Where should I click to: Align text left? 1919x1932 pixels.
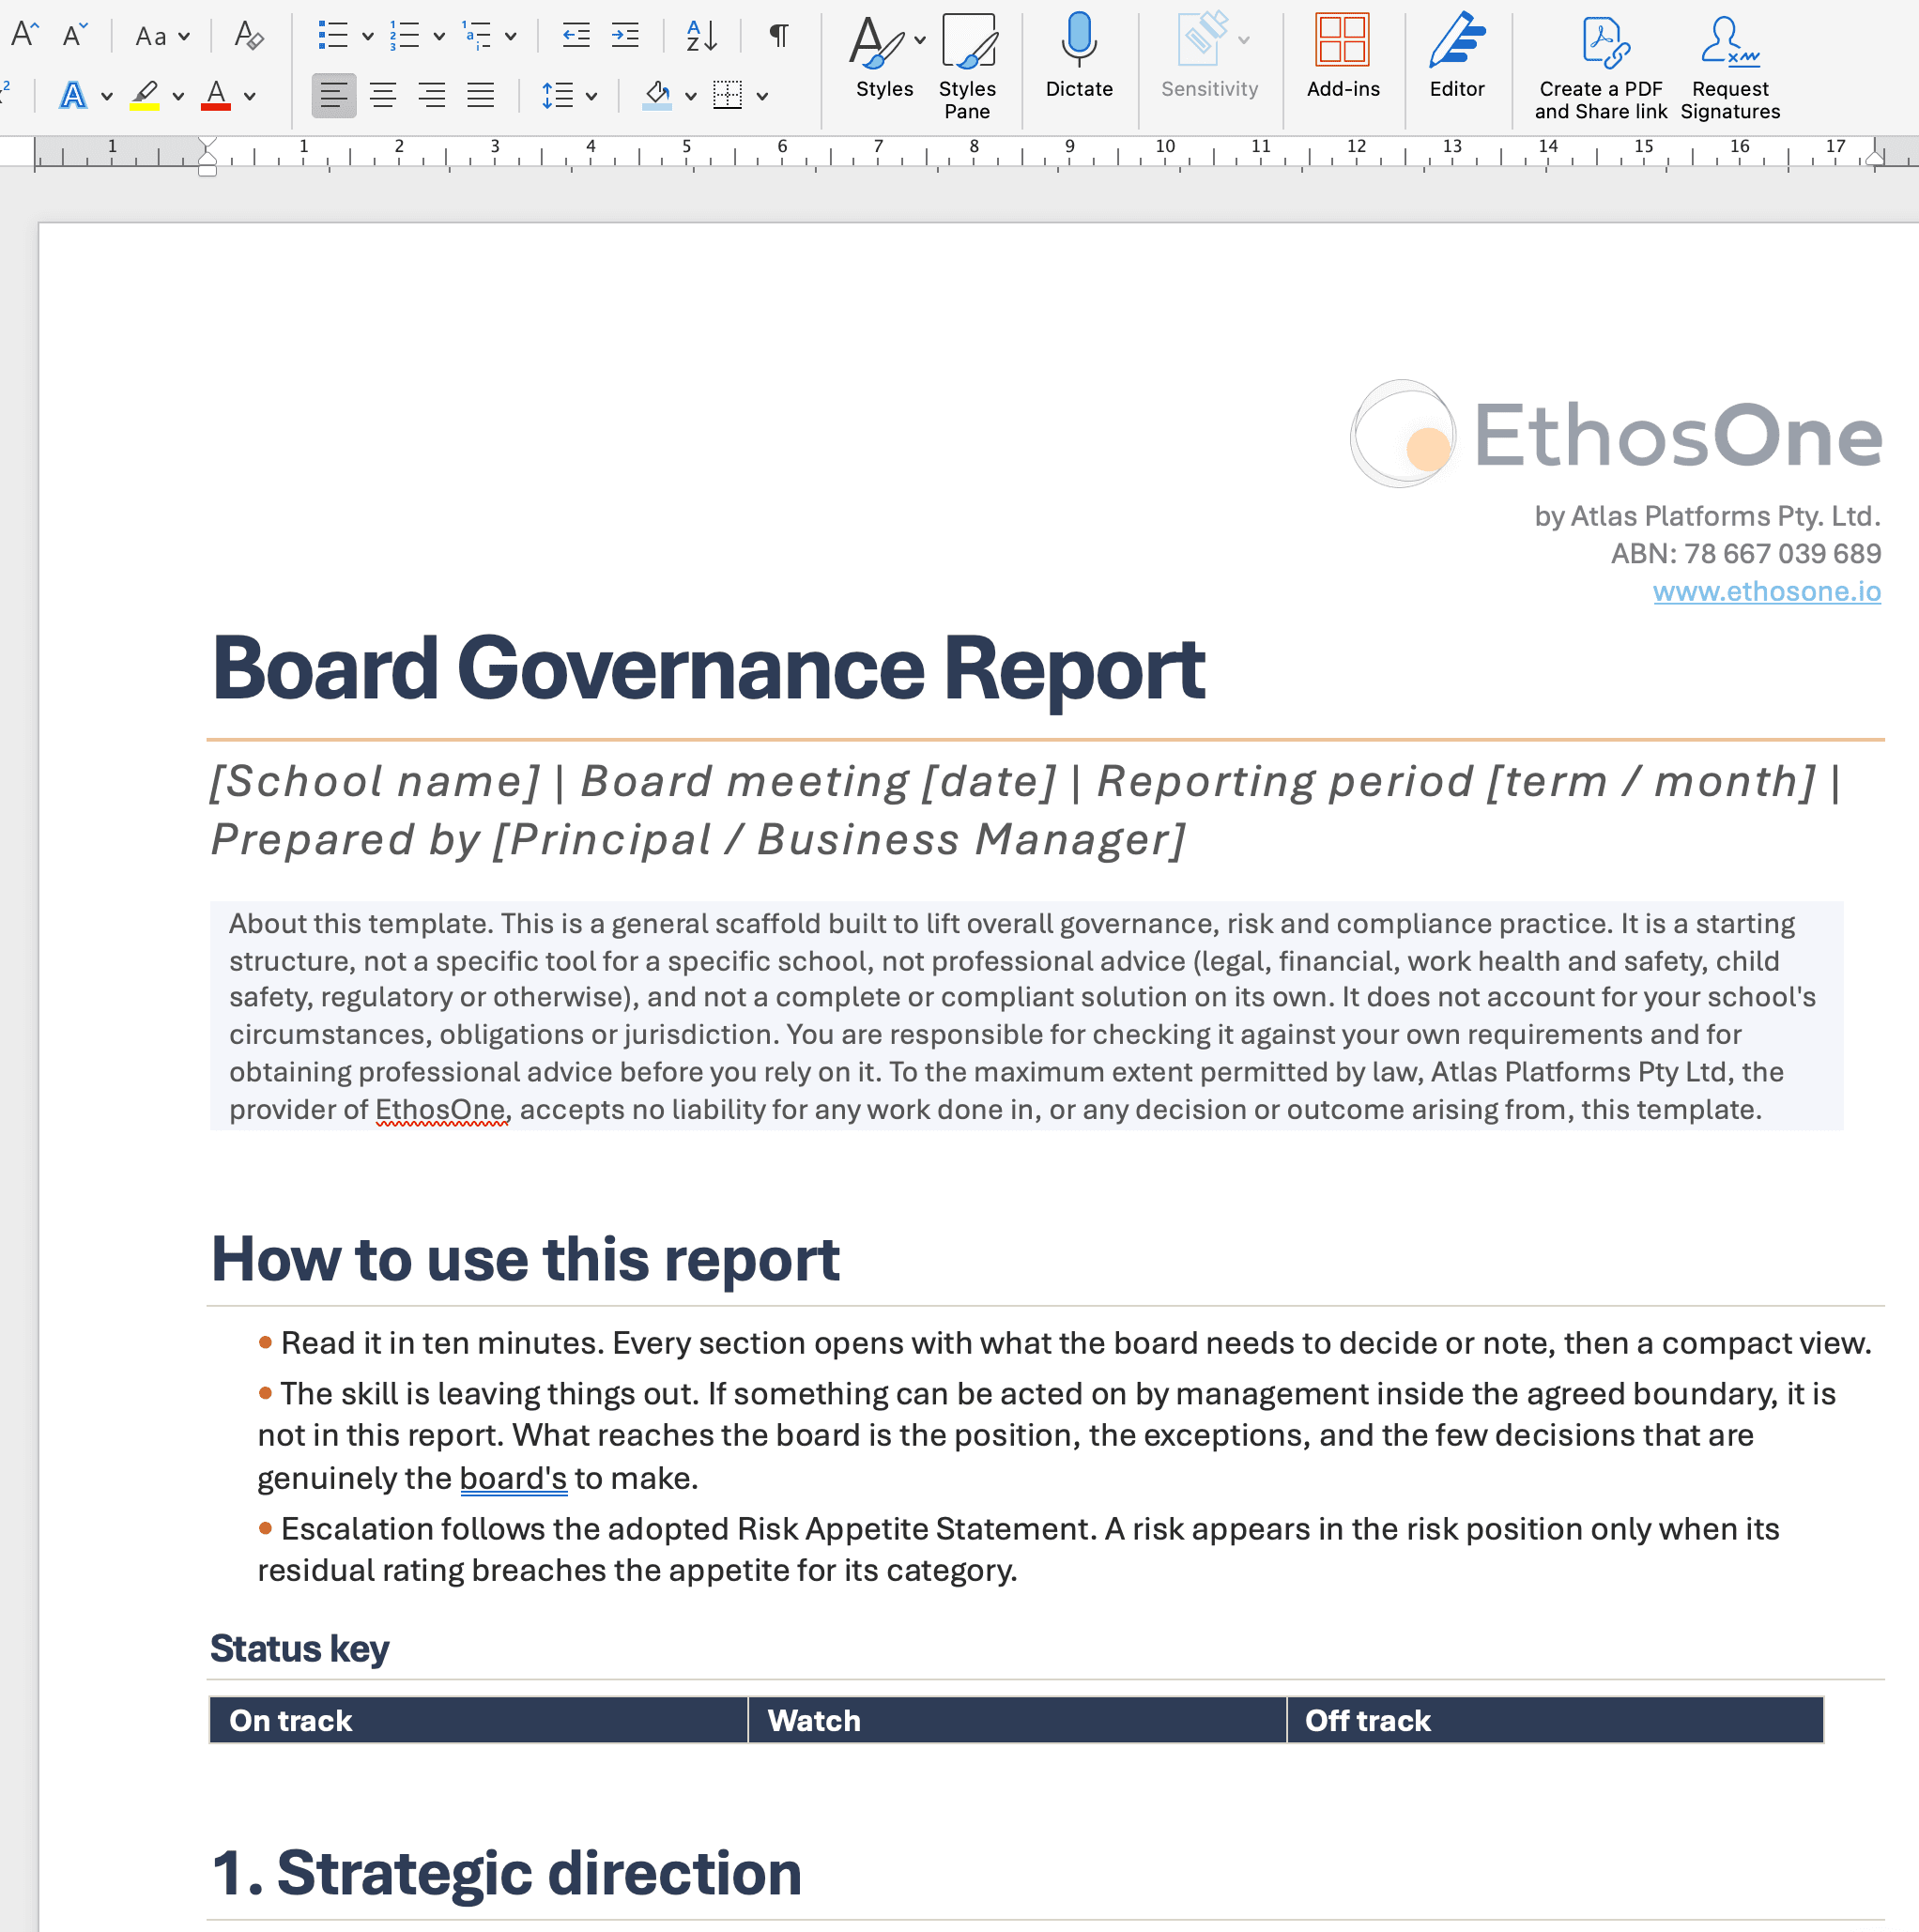(334, 96)
